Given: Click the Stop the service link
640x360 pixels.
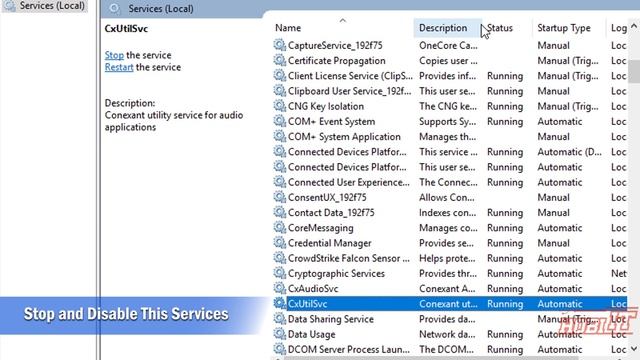Looking at the screenshot, I should coord(114,55).
